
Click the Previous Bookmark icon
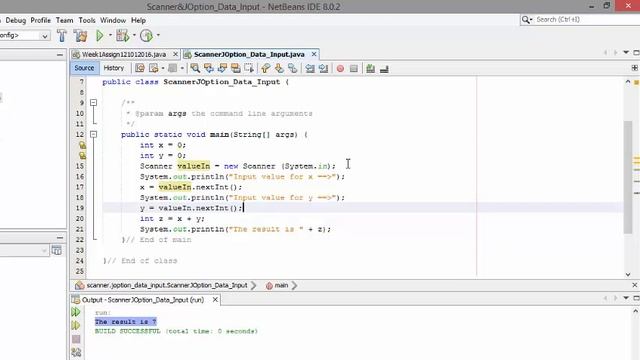click(x=266, y=69)
